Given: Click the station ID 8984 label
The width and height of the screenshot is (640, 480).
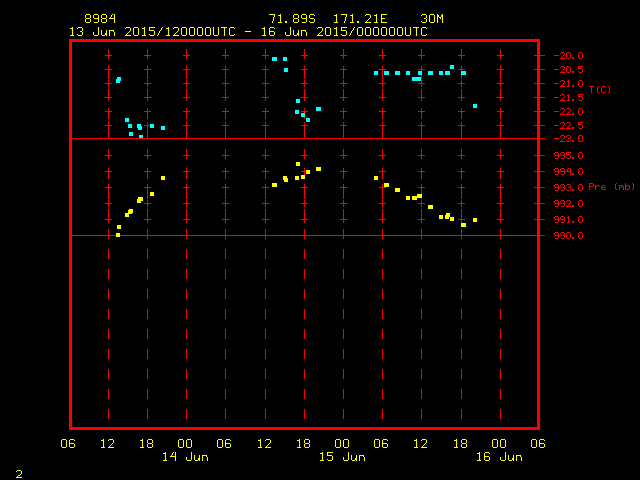Looking at the screenshot, I should coord(100,19).
